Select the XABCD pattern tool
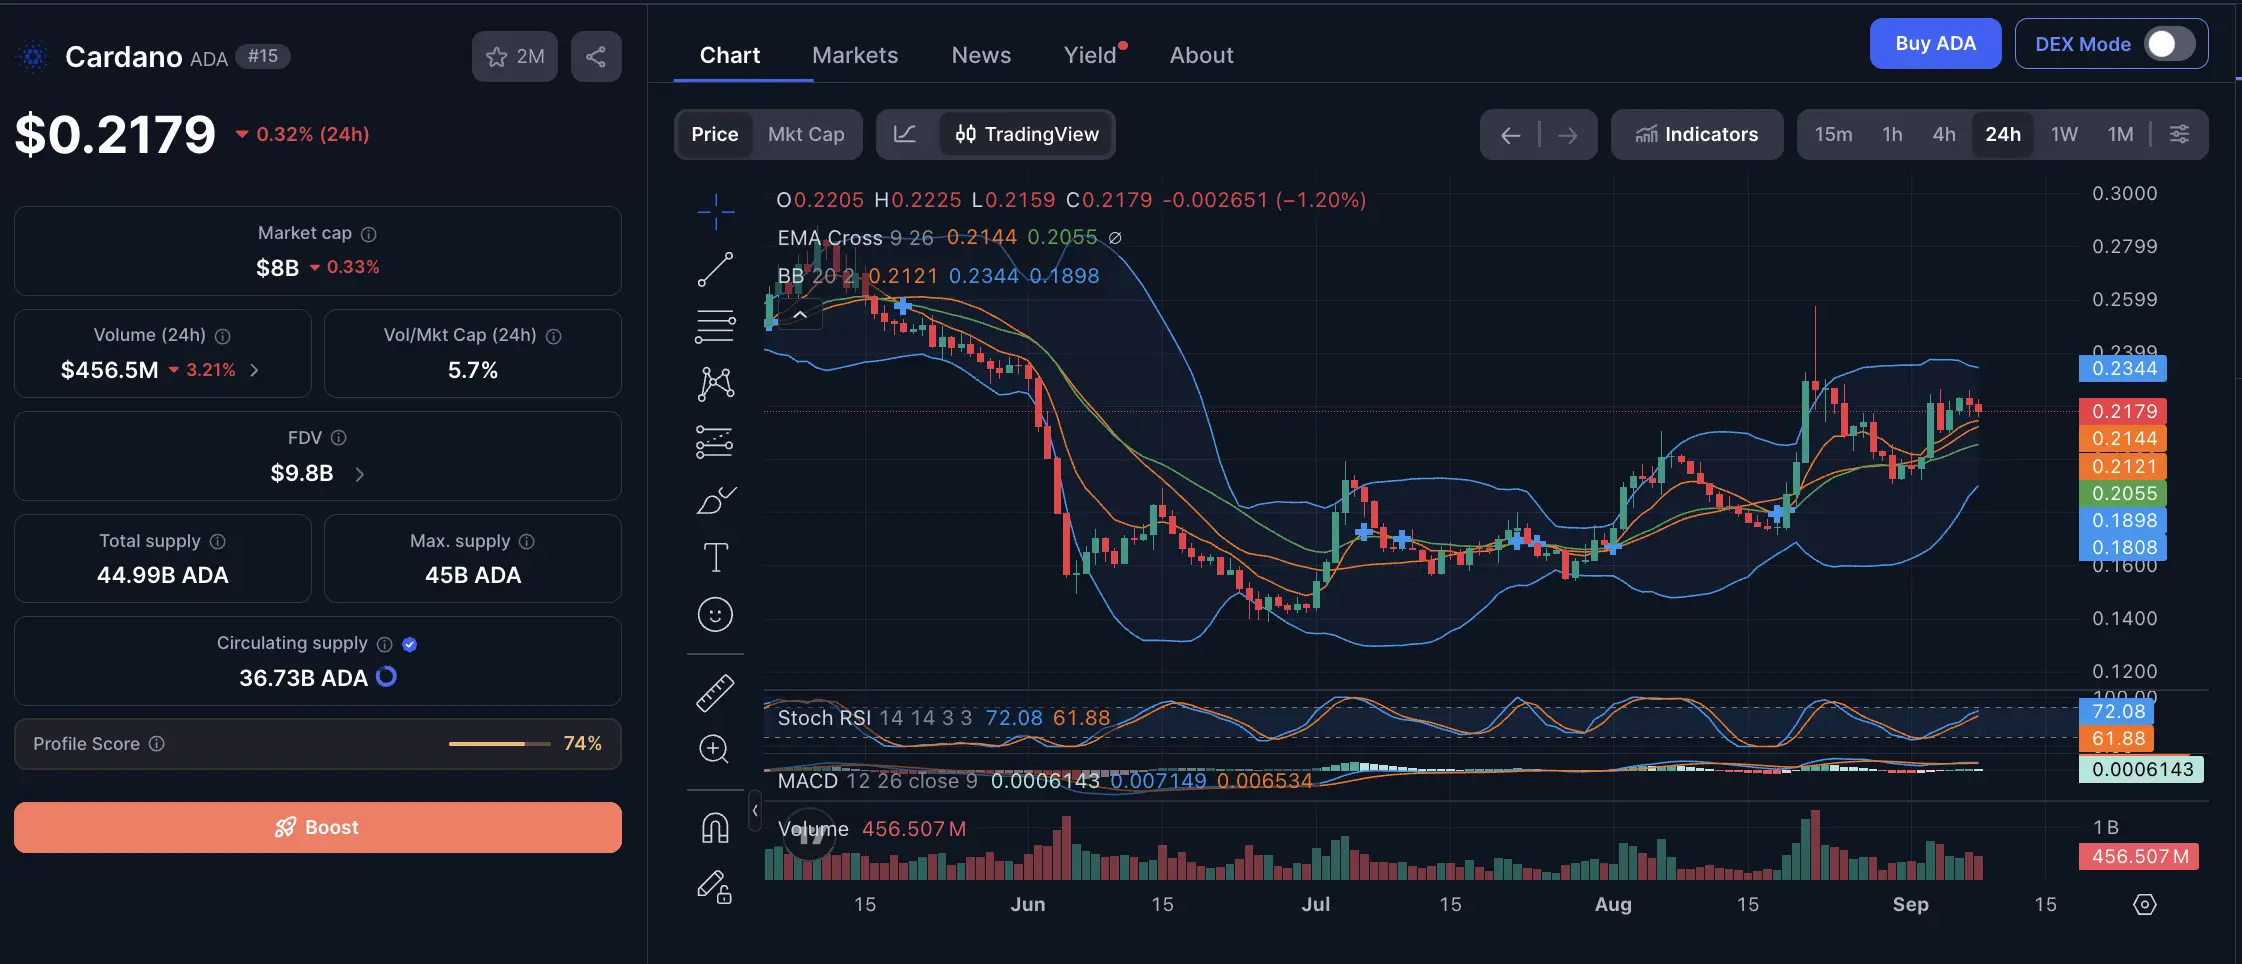Viewport: 2242px width, 964px height. tap(715, 384)
